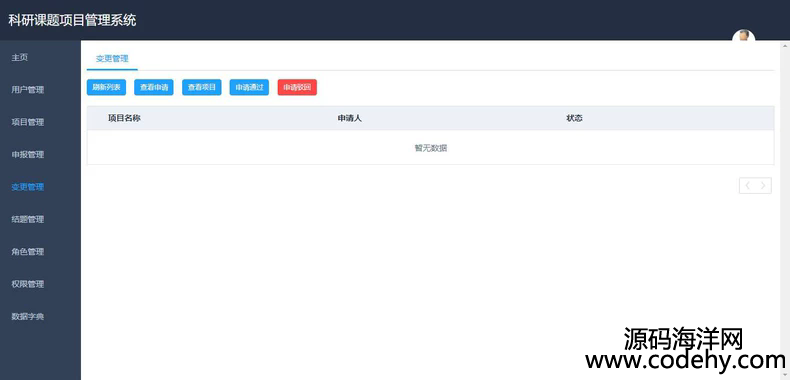Select the 变更管理 tab
Viewport: 790px width, 380px height.
[x=112, y=58]
